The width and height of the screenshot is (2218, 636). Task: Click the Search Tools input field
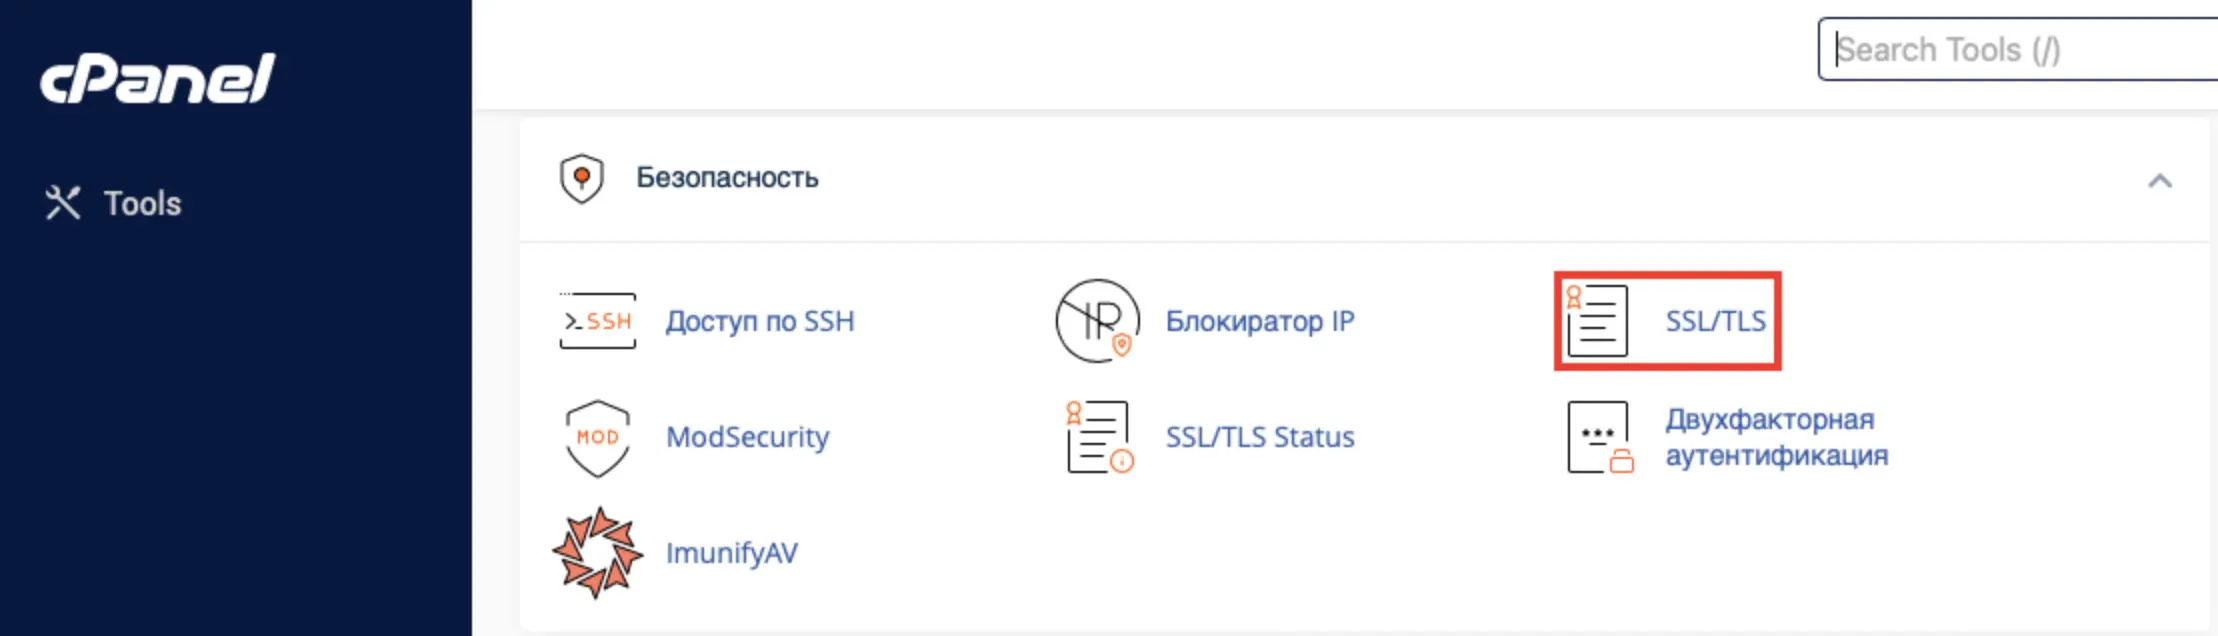(2018, 49)
